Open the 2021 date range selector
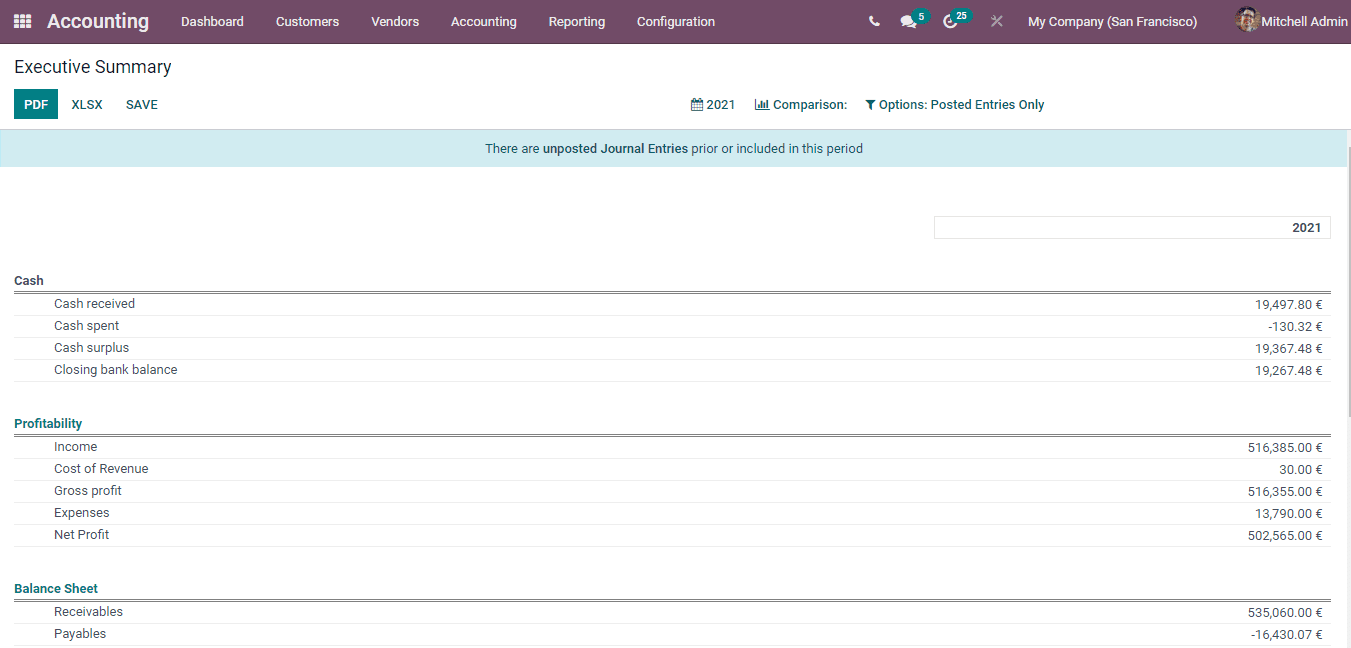The image size is (1351, 648). coord(713,104)
